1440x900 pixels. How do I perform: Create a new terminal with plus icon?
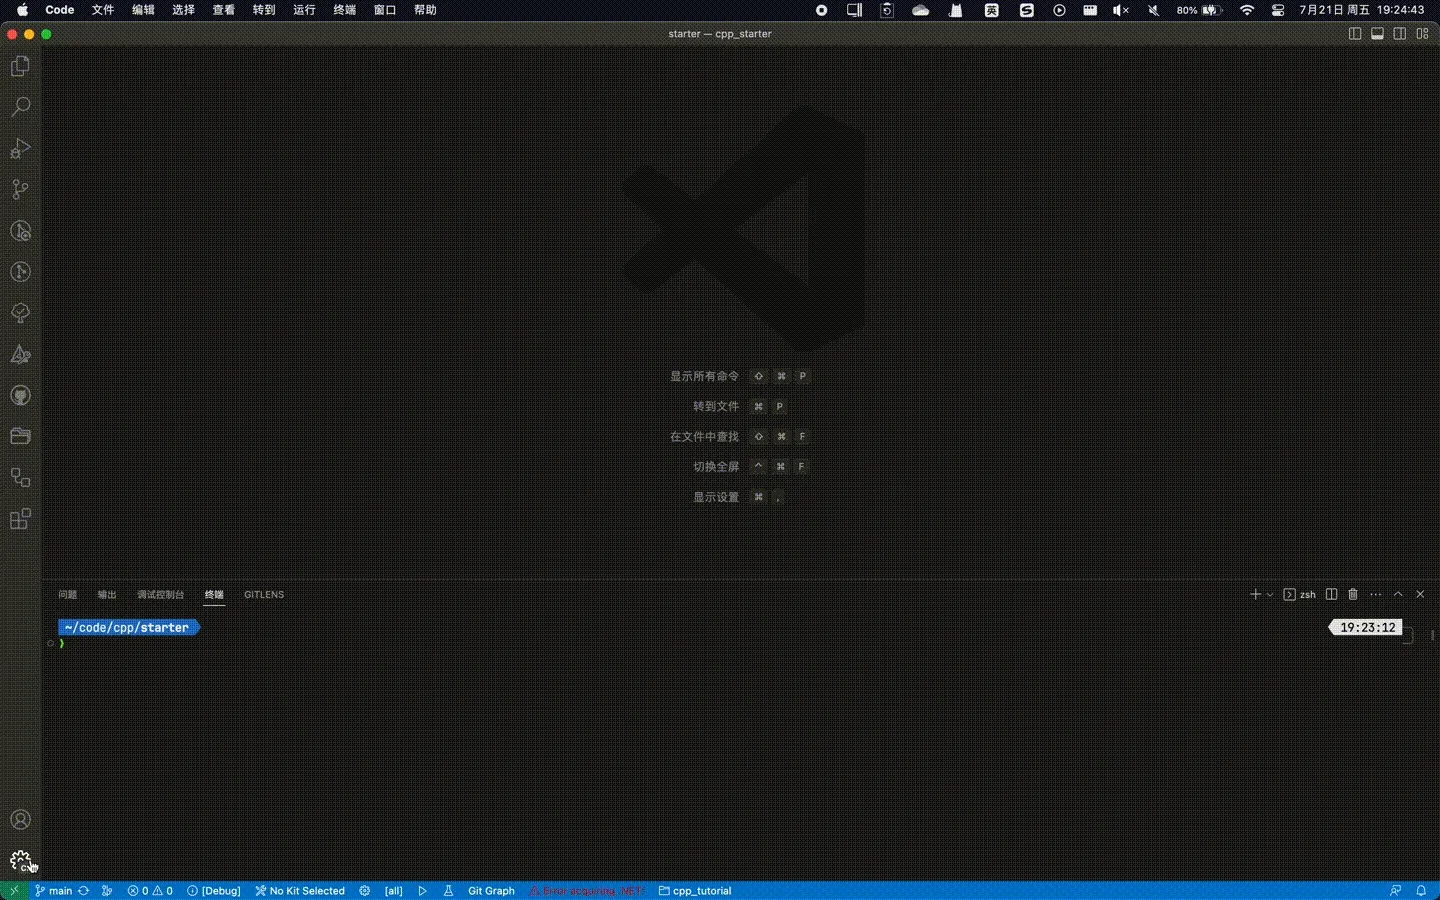1255,594
